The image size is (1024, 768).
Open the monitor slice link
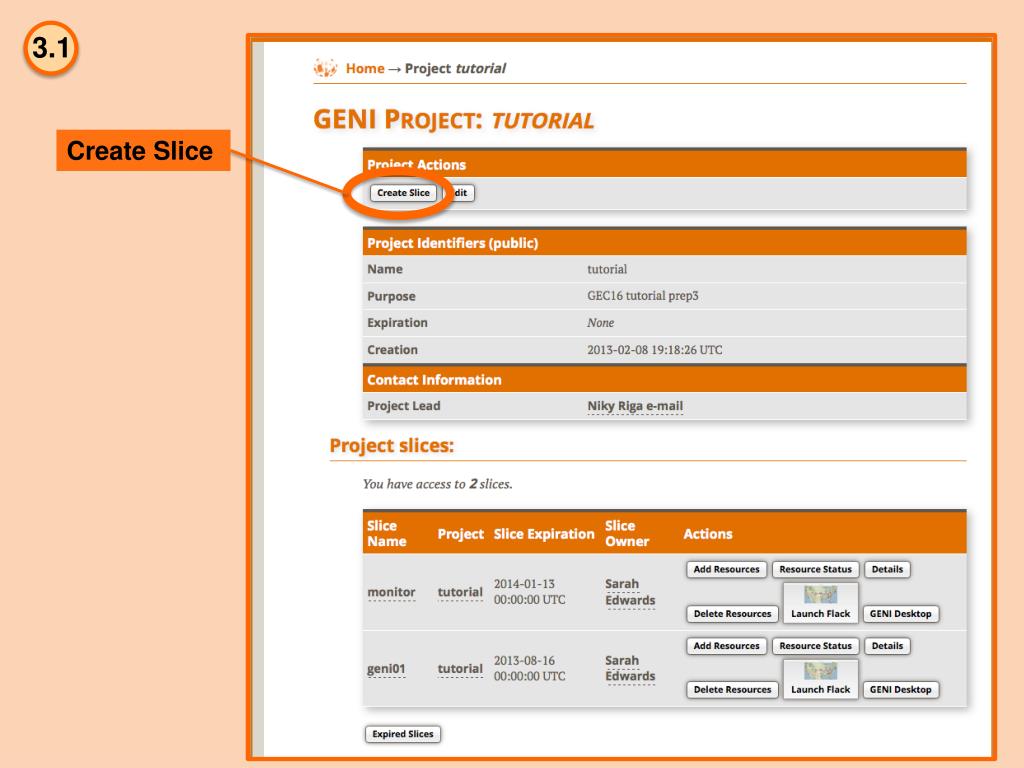[x=391, y=592]
